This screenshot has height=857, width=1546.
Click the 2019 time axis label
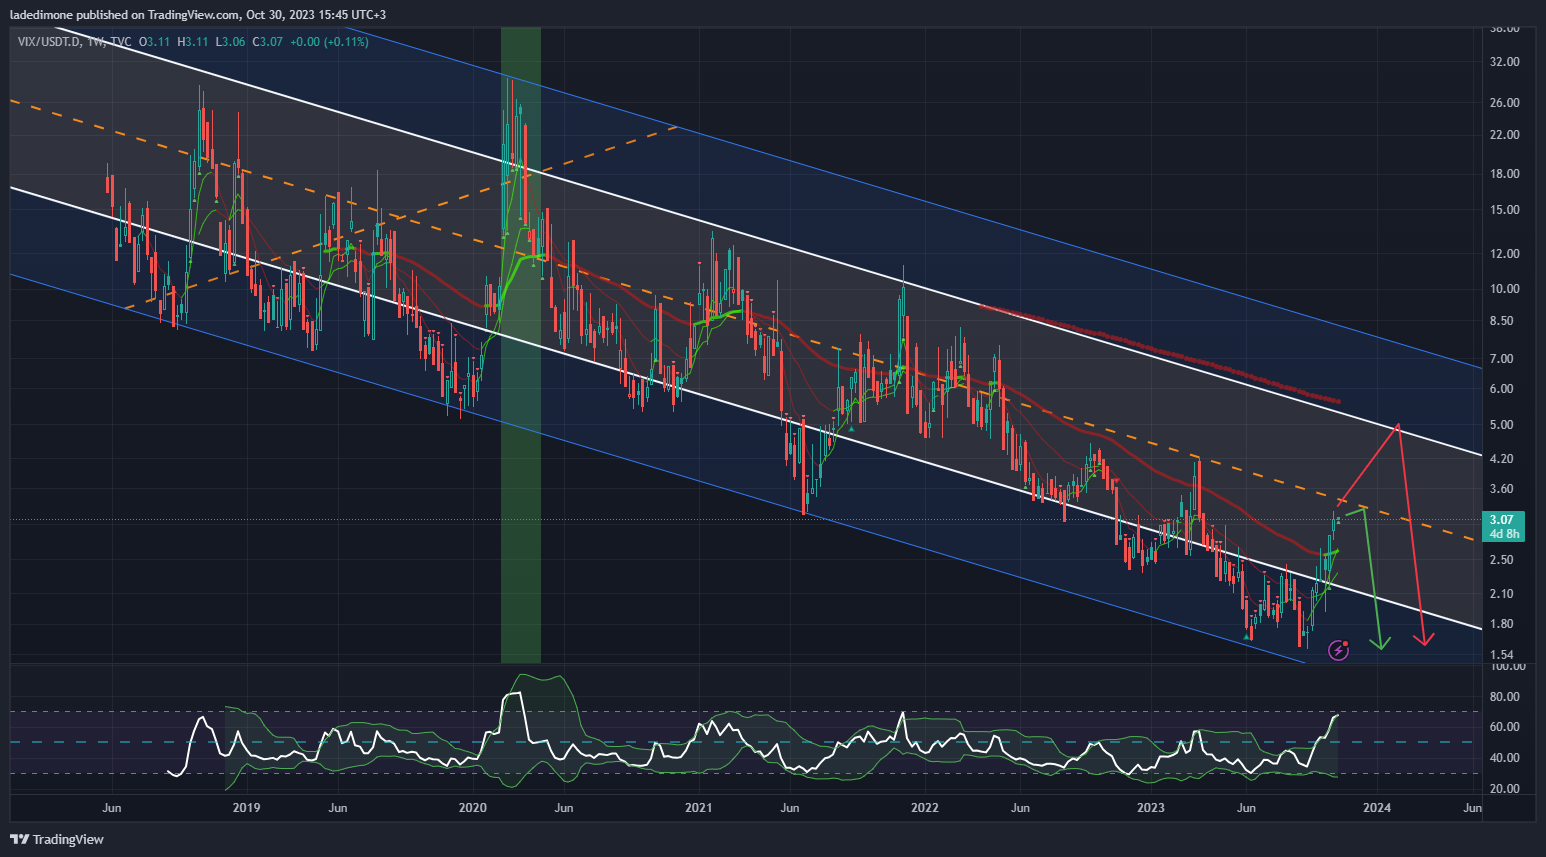pos(246,807)
